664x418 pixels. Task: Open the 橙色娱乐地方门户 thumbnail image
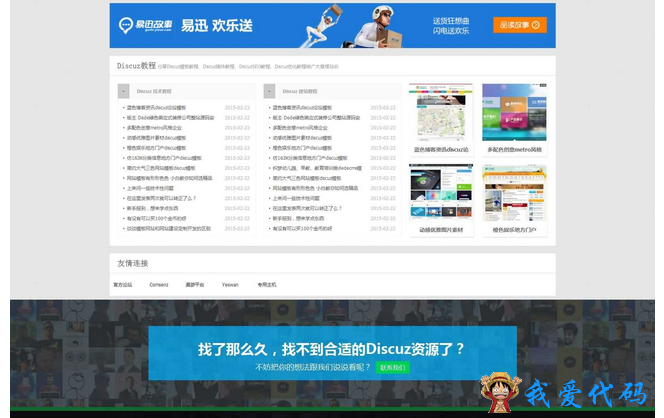pyautogui.click(x=514, y=193)
